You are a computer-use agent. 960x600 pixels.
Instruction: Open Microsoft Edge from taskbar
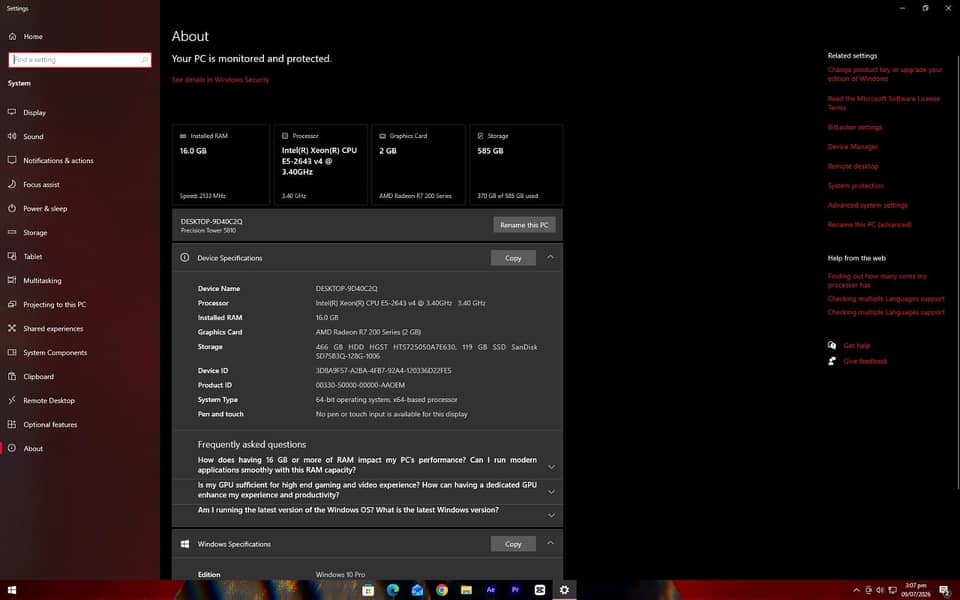tap(392, 590)
